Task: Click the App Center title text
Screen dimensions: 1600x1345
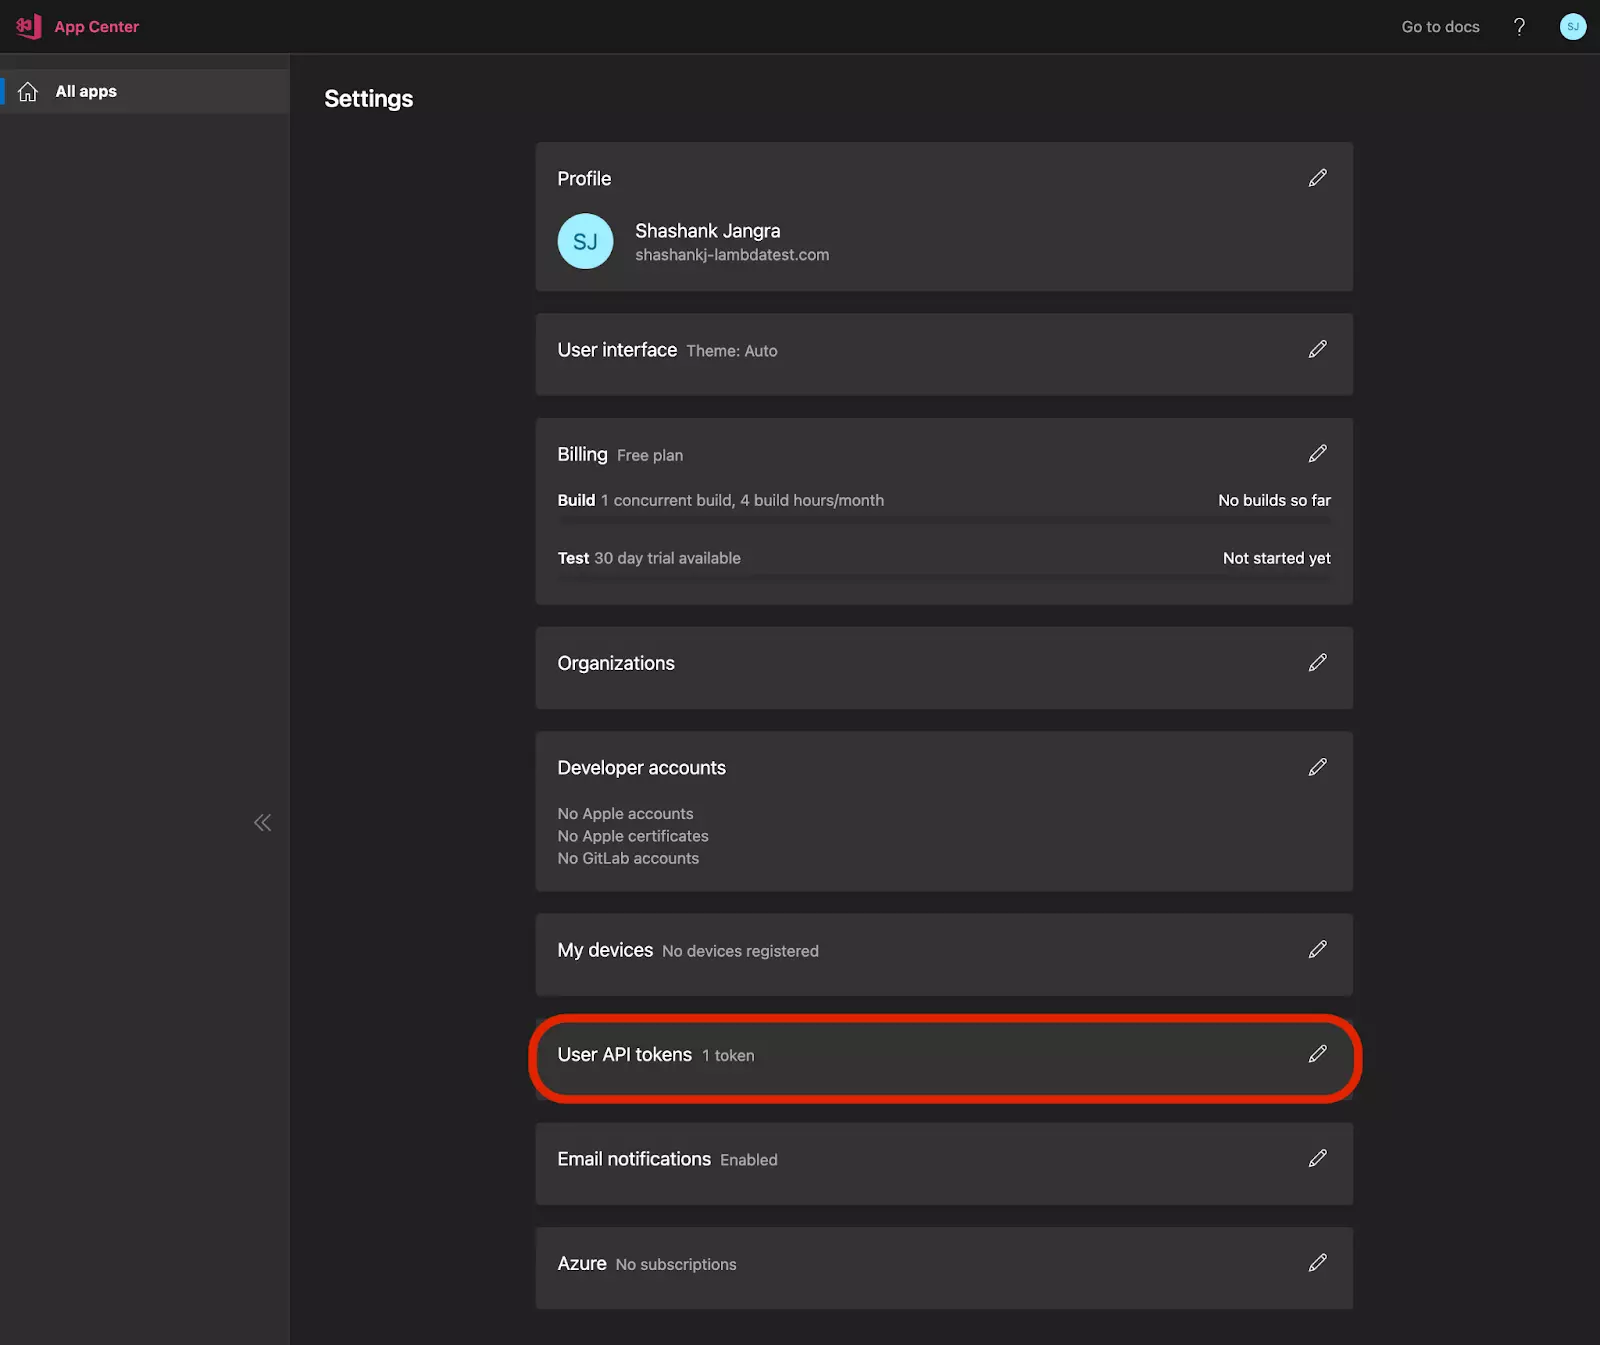Action: (97, 27)
